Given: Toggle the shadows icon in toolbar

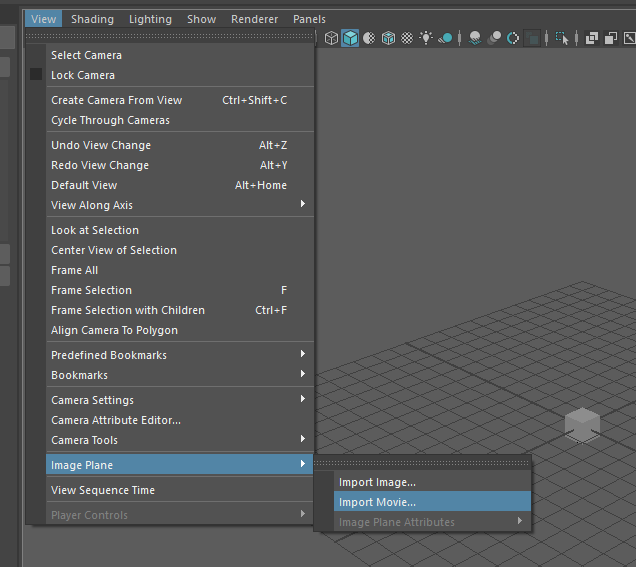Looking at the screenshot, I should click(x=446, y=38).
